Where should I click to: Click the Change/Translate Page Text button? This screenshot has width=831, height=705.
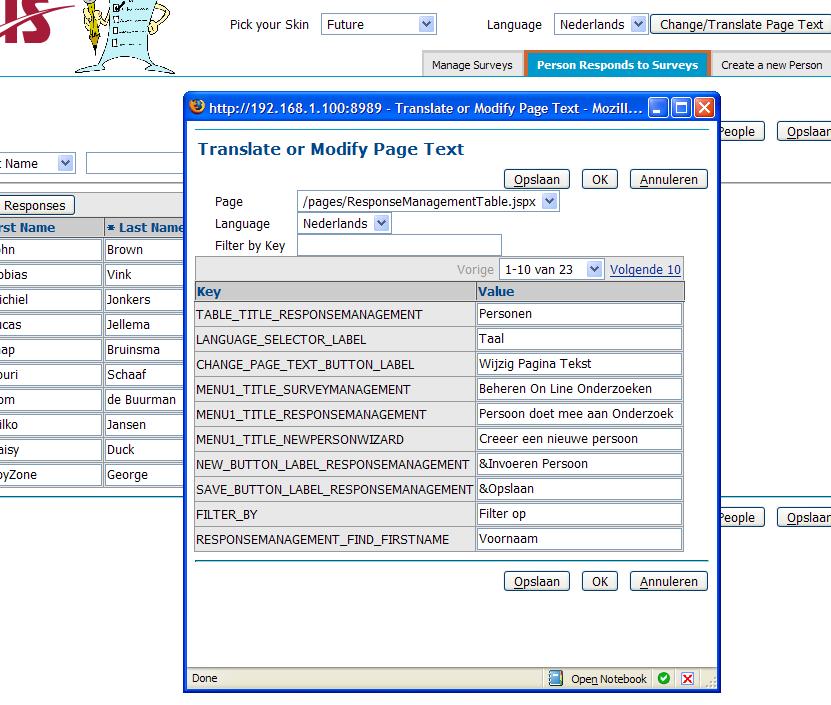(x=741, y=24)
